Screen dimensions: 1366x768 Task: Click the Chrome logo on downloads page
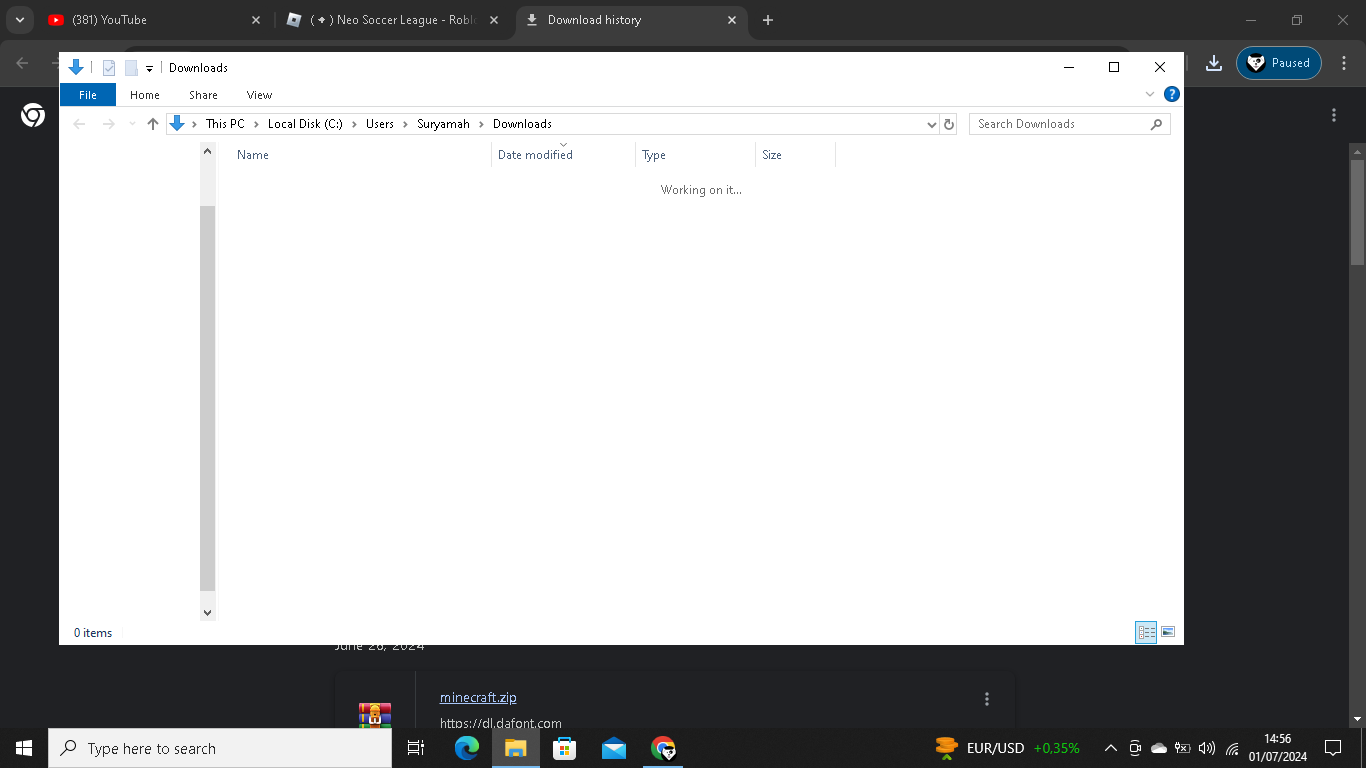[33, 116]
